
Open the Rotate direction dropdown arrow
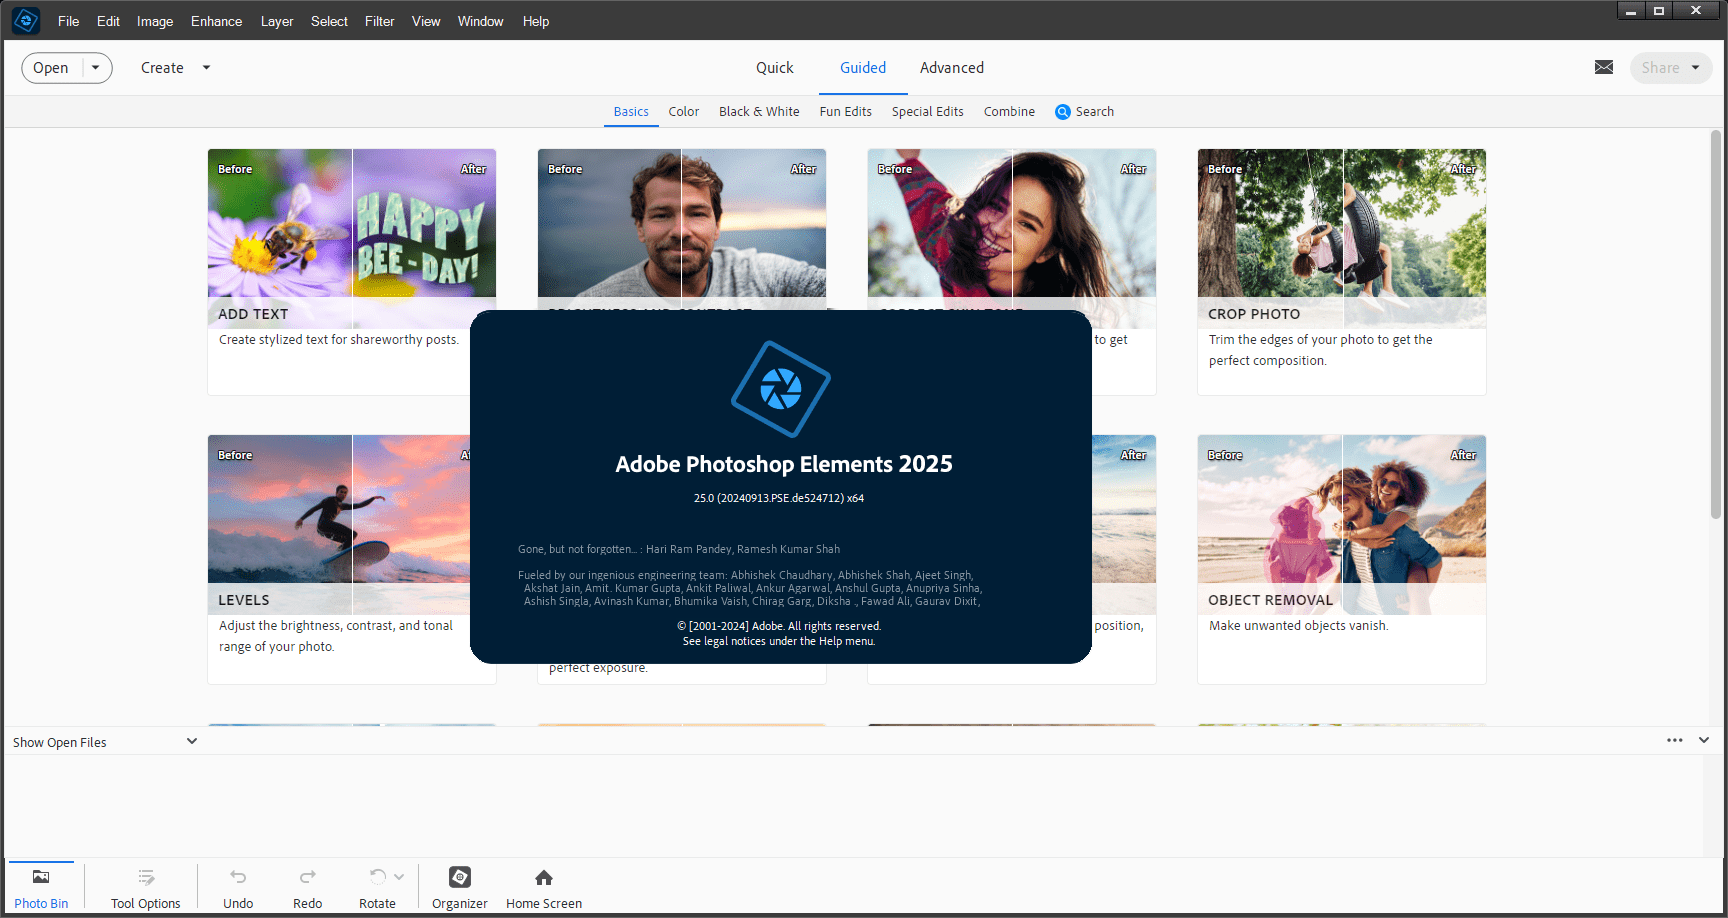pyautogui.click(x=399, y=877)
